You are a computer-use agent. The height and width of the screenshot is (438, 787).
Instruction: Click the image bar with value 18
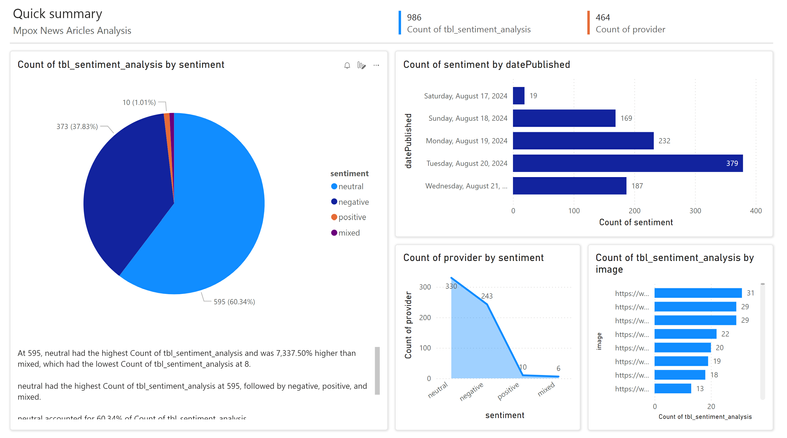coord(680,375)
